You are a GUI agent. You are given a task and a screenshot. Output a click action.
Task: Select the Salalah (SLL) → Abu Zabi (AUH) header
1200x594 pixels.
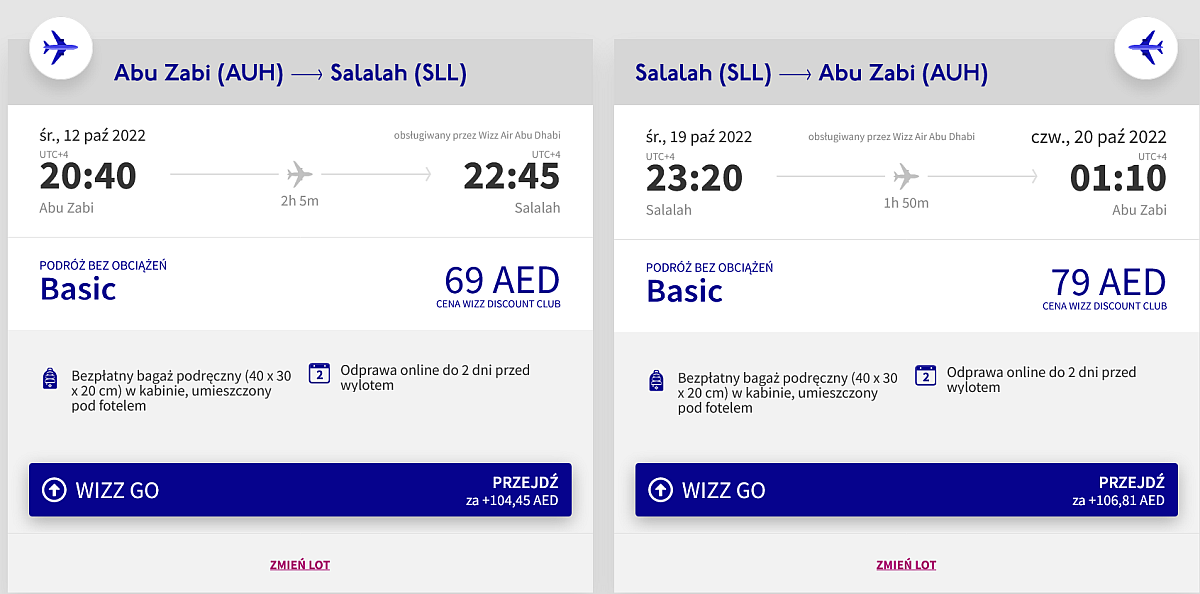[811, 73]
